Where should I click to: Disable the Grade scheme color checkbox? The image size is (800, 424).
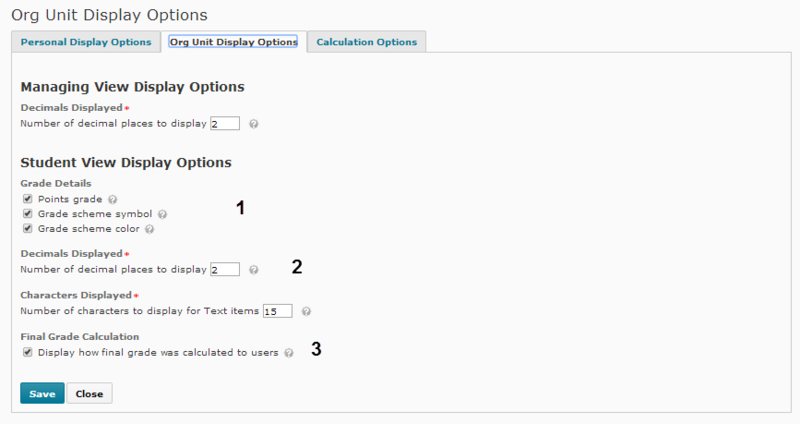(26, 228)
